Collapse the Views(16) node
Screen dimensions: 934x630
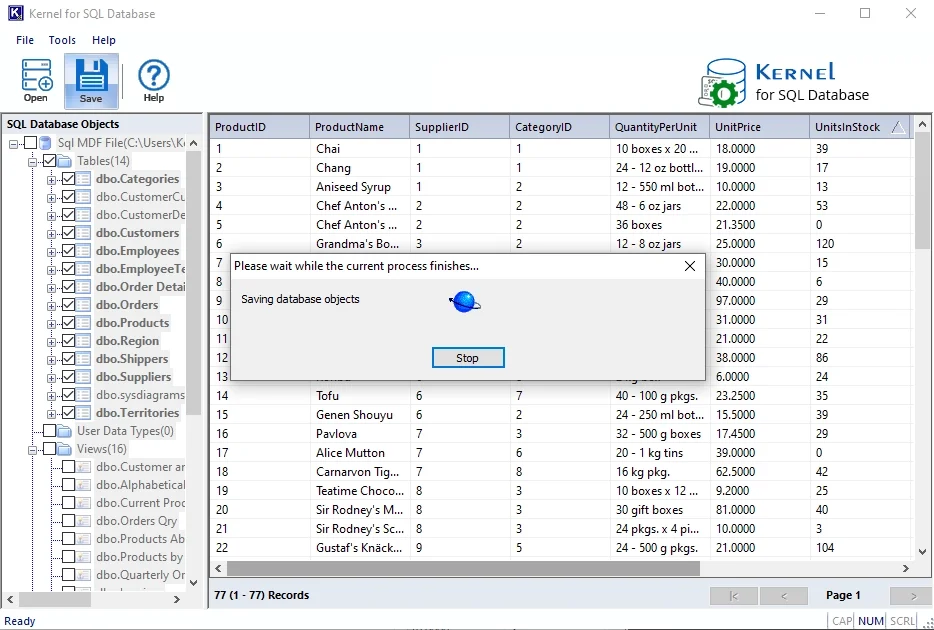(x=33, y=450)
